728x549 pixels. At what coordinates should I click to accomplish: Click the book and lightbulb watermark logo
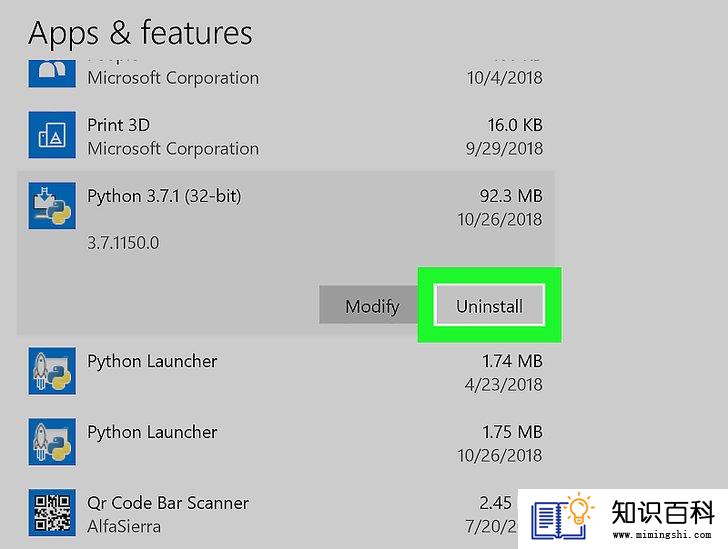point(562,516)
